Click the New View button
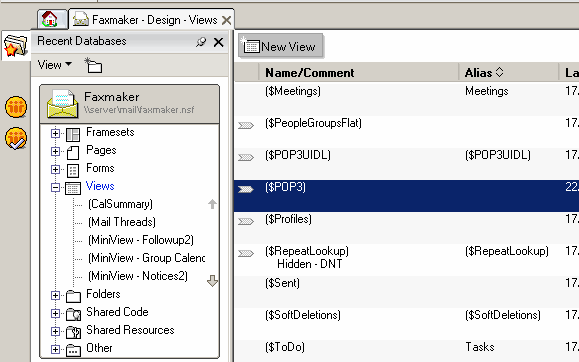This screenshot has height=362, width=579. (281, 47)
